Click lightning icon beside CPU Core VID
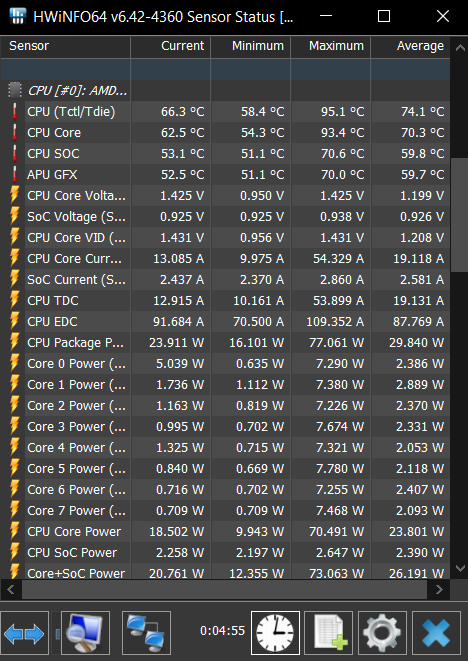The image size is (468, 661). 15,237
